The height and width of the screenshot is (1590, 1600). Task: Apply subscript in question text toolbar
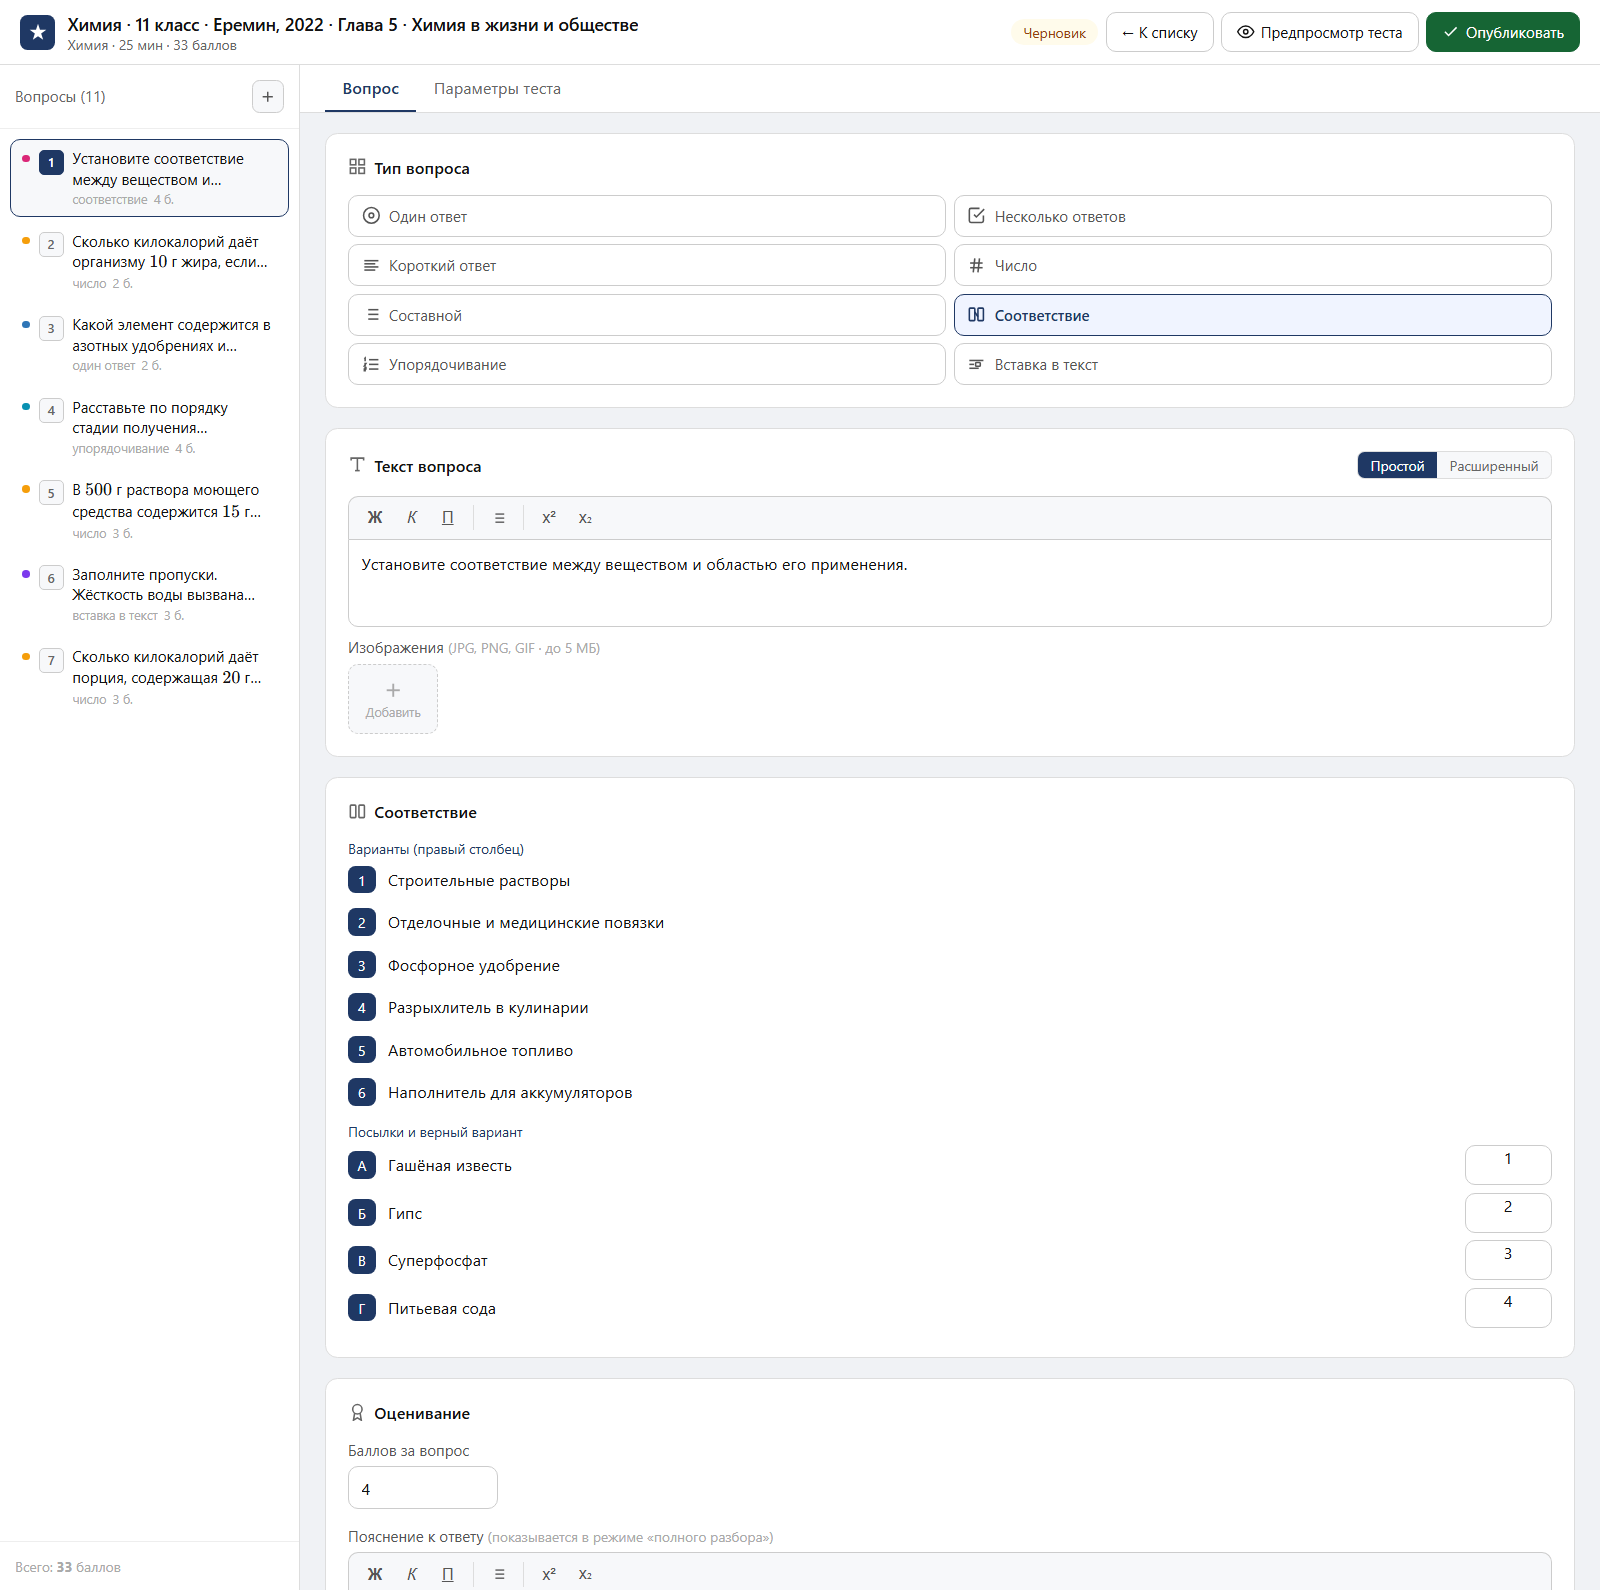point(585,518)
